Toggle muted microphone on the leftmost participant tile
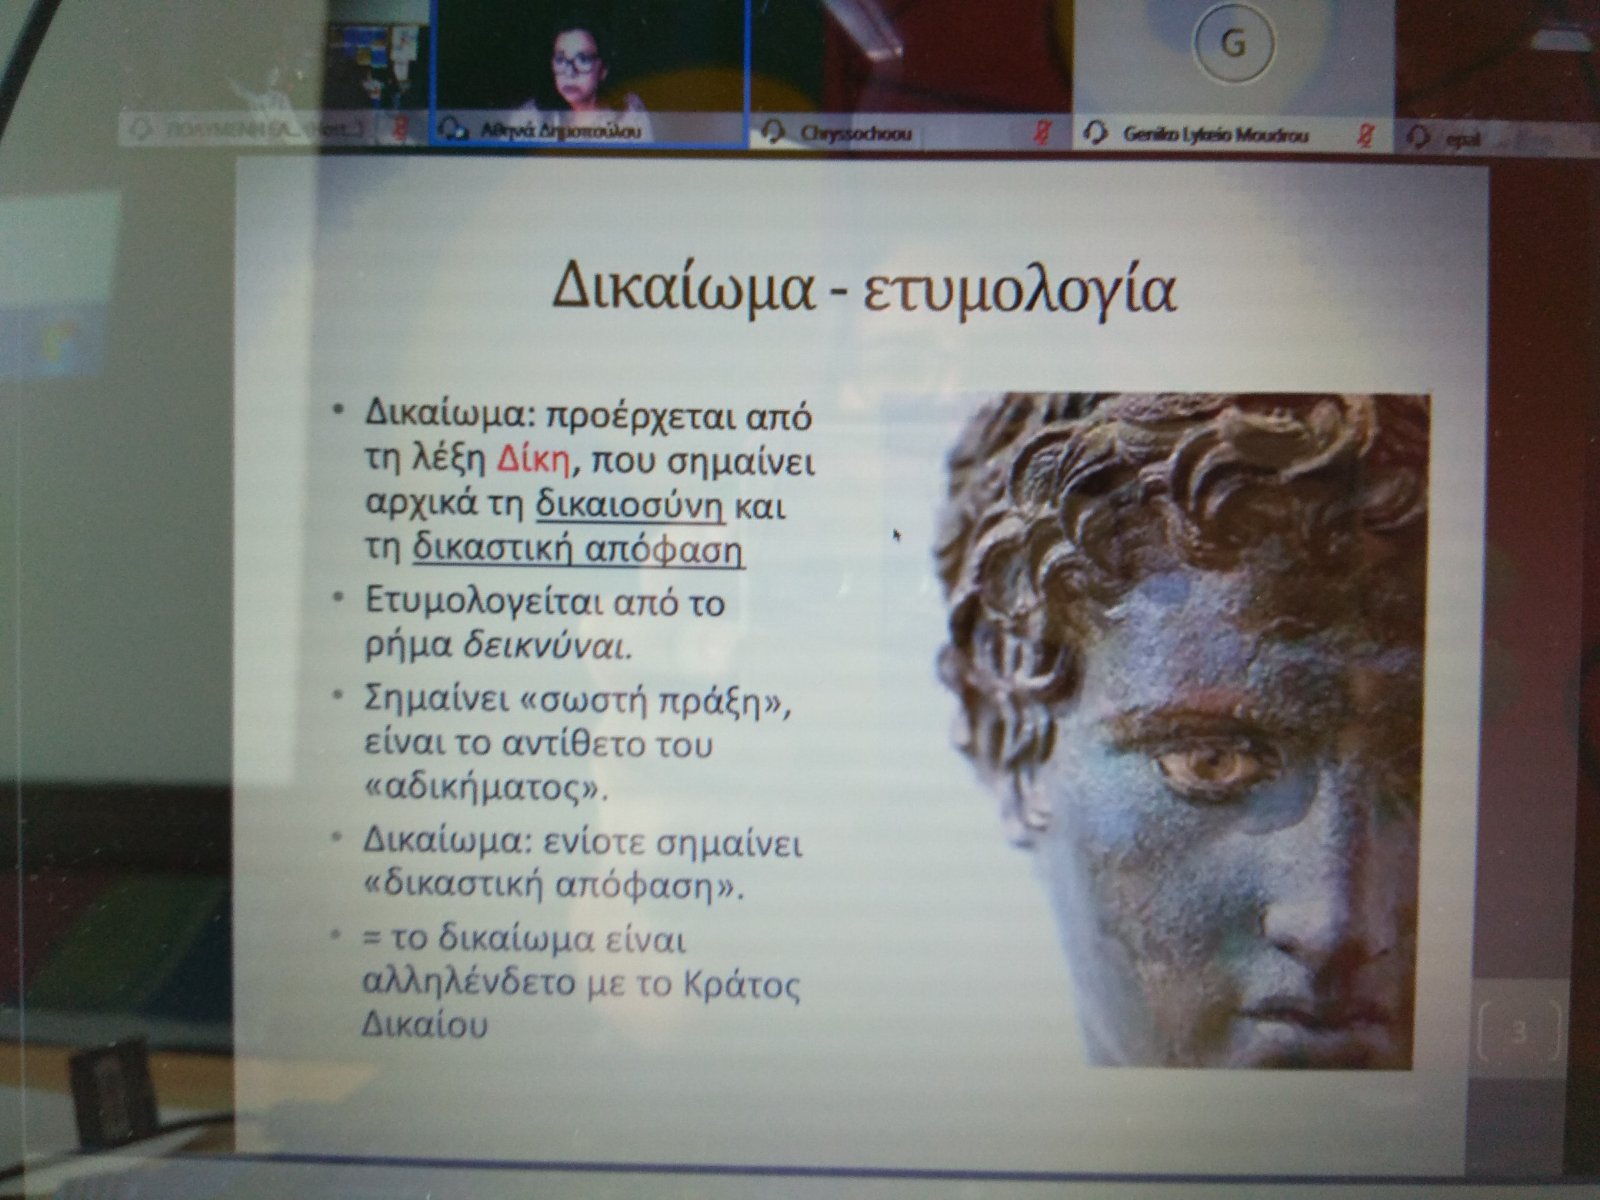1600x1200 pixels. (x=401, y=130)
